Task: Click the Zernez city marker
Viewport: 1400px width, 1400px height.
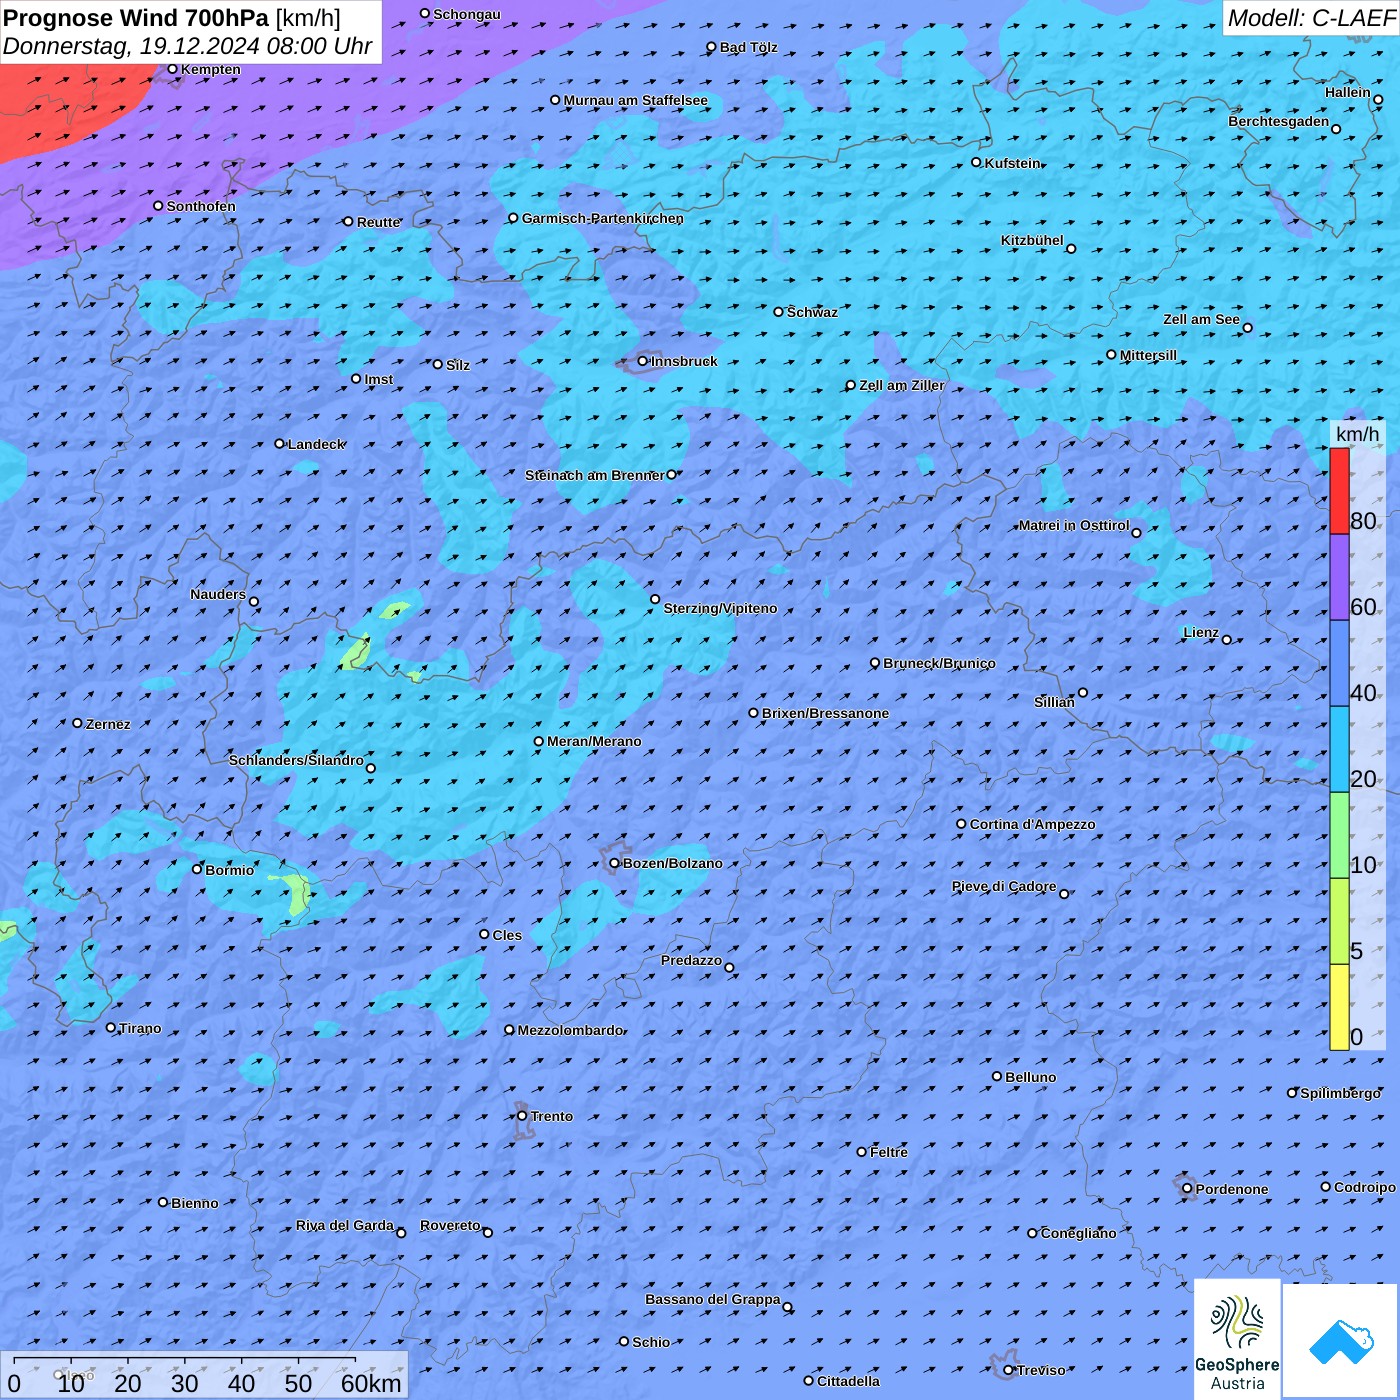Action: (x=78, y=723)
